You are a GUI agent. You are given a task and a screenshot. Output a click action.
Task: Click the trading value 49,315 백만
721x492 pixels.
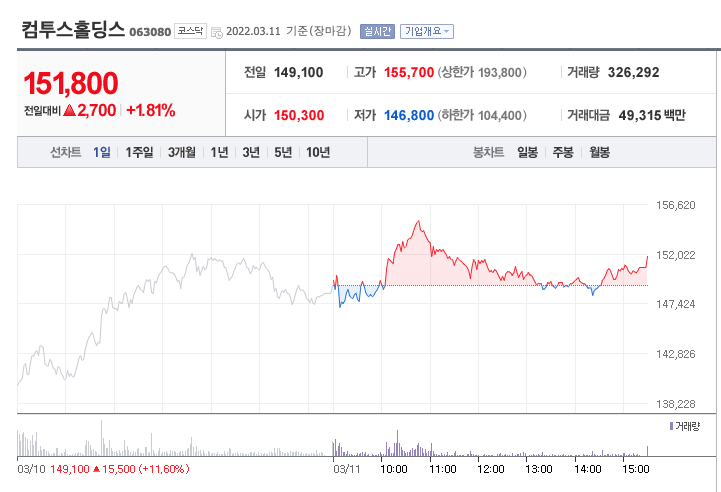coord(652,115)
